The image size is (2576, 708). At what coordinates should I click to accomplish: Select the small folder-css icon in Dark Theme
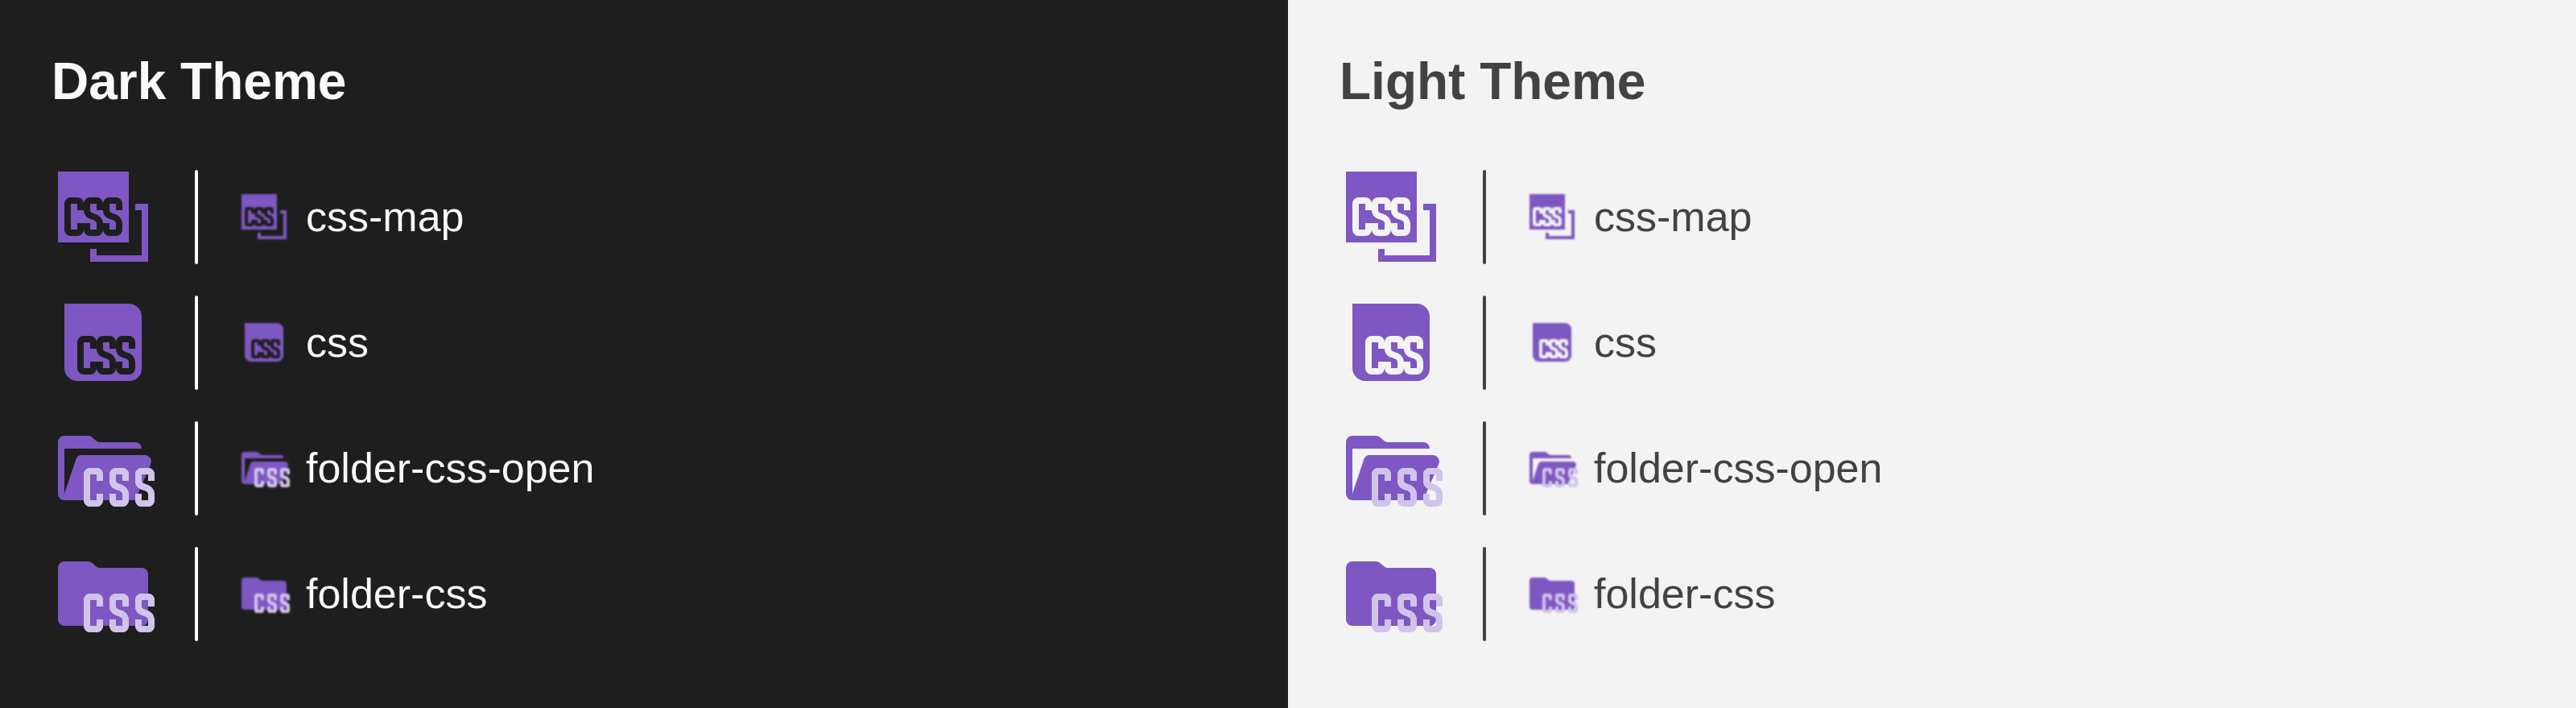point(266,595)
